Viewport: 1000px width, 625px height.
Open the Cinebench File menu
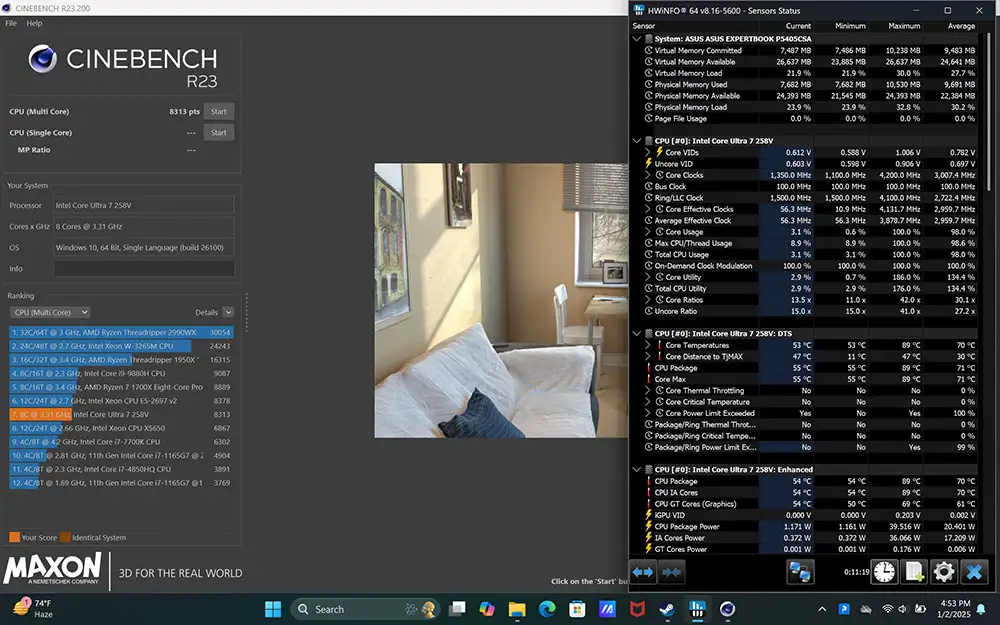coord(11,23)
